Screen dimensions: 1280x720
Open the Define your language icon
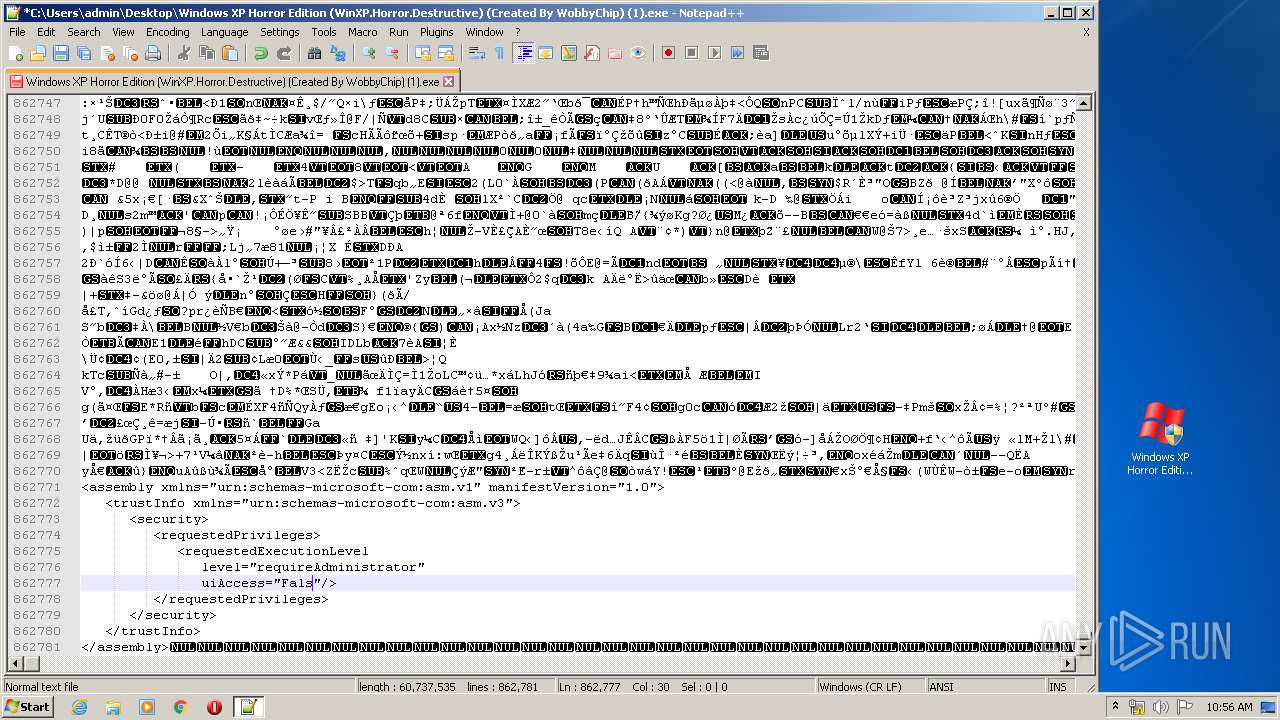coord(546,53)
